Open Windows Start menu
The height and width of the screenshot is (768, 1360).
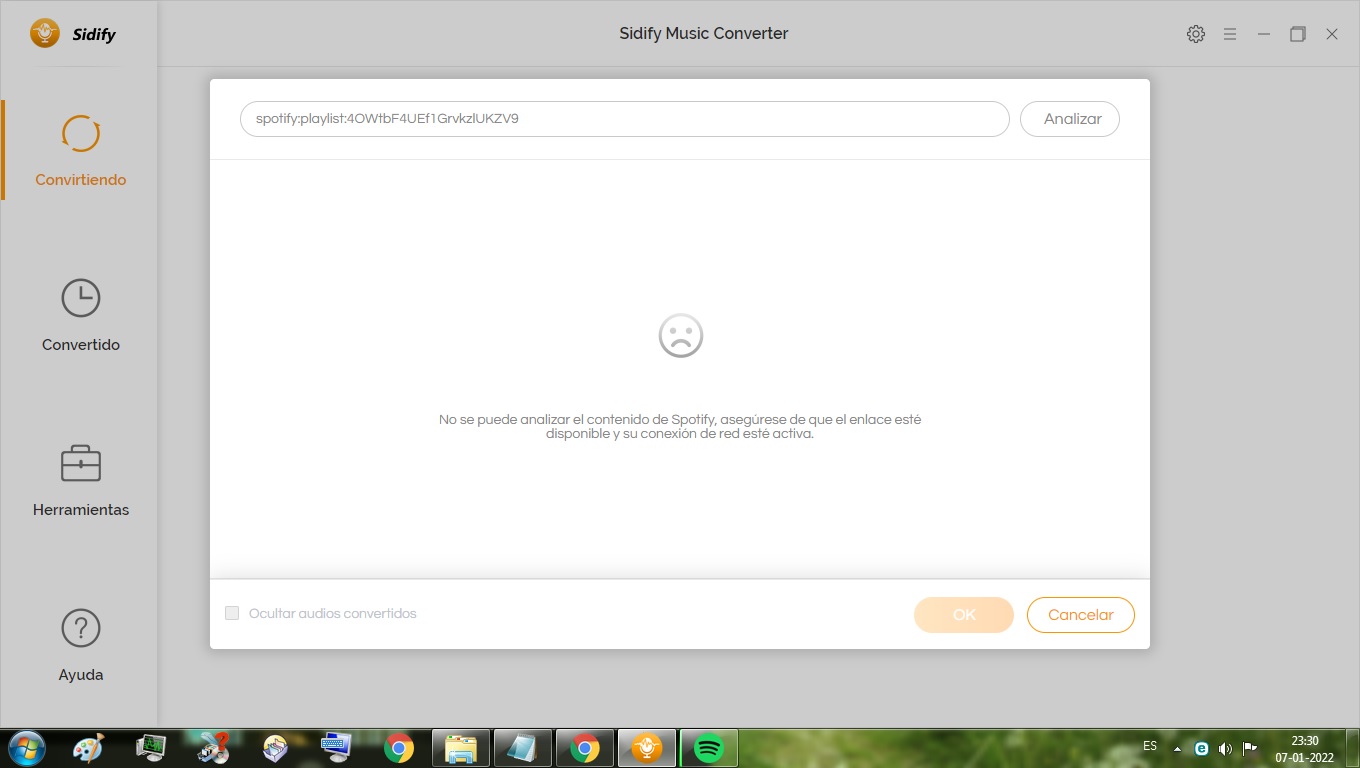coord(25,748)
